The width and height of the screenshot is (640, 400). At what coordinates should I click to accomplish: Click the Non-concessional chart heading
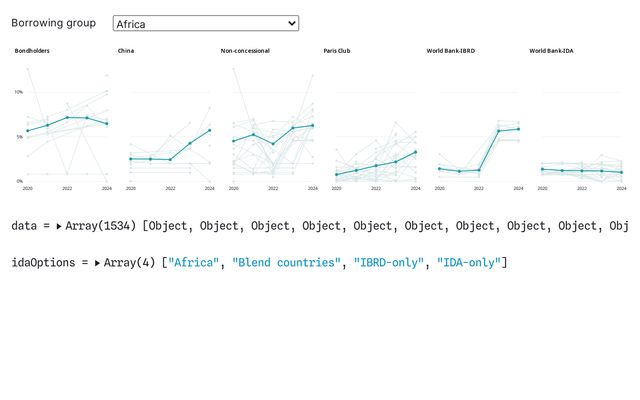(245, 51)
